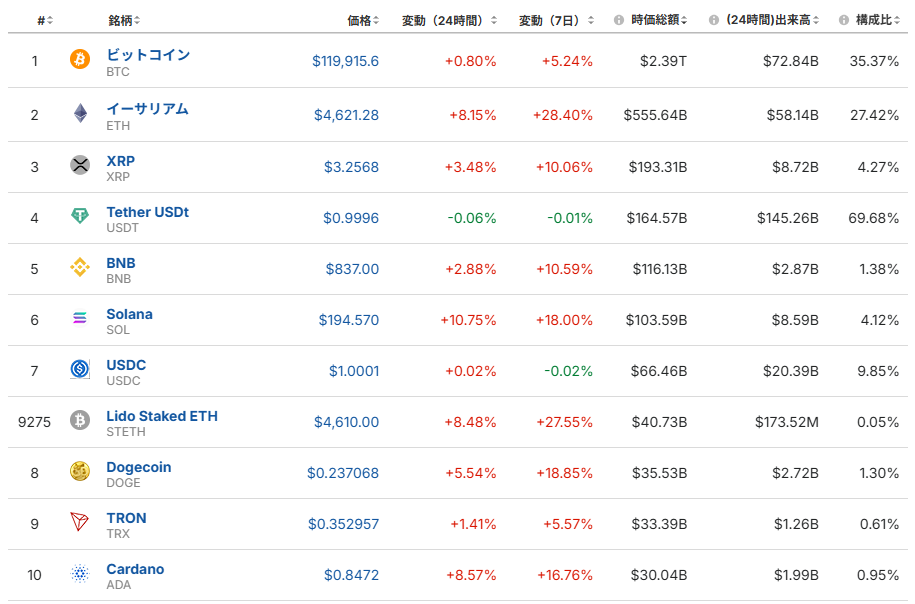This screenshot has height=604, width=915.
Task: Sort by 変動（24時間）column header
Action: tap(449, 20)
